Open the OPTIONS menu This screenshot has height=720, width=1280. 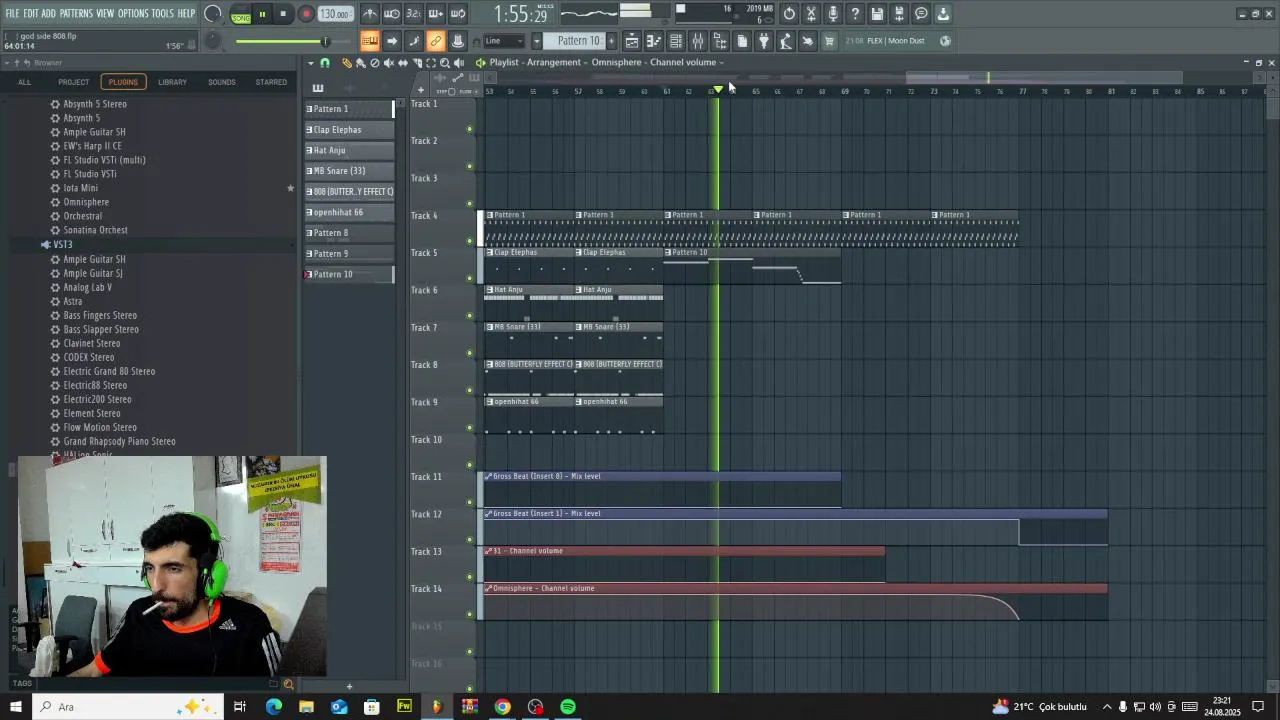click(x=133, y=14)
